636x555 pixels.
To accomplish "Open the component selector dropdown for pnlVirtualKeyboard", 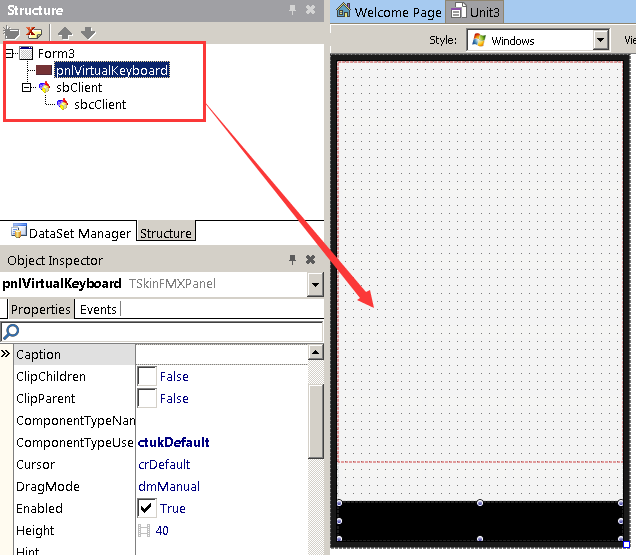I will [x=315, y=285].
